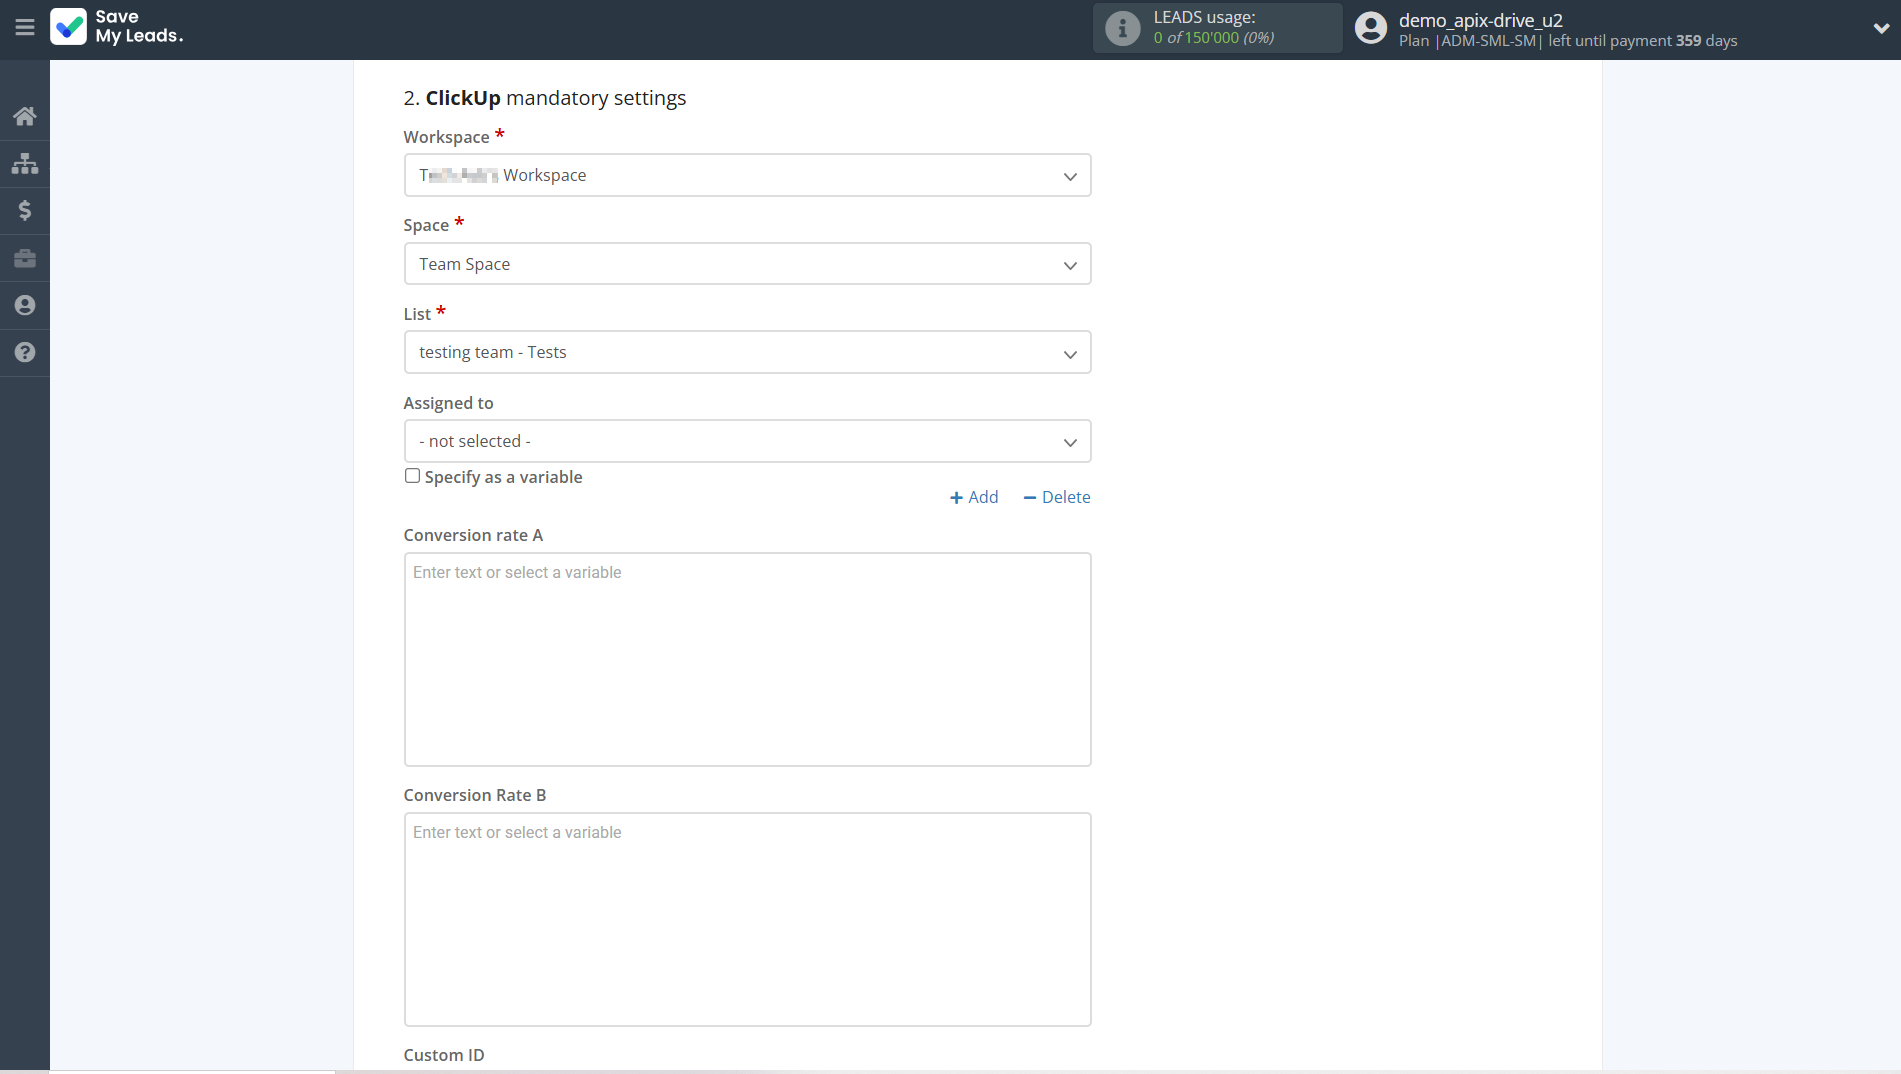The height and width of the screenshot is (1074, 1901).
Task: Focus the Conversion rate A text field
Action: pyautogui.click(x=747, y=659)
